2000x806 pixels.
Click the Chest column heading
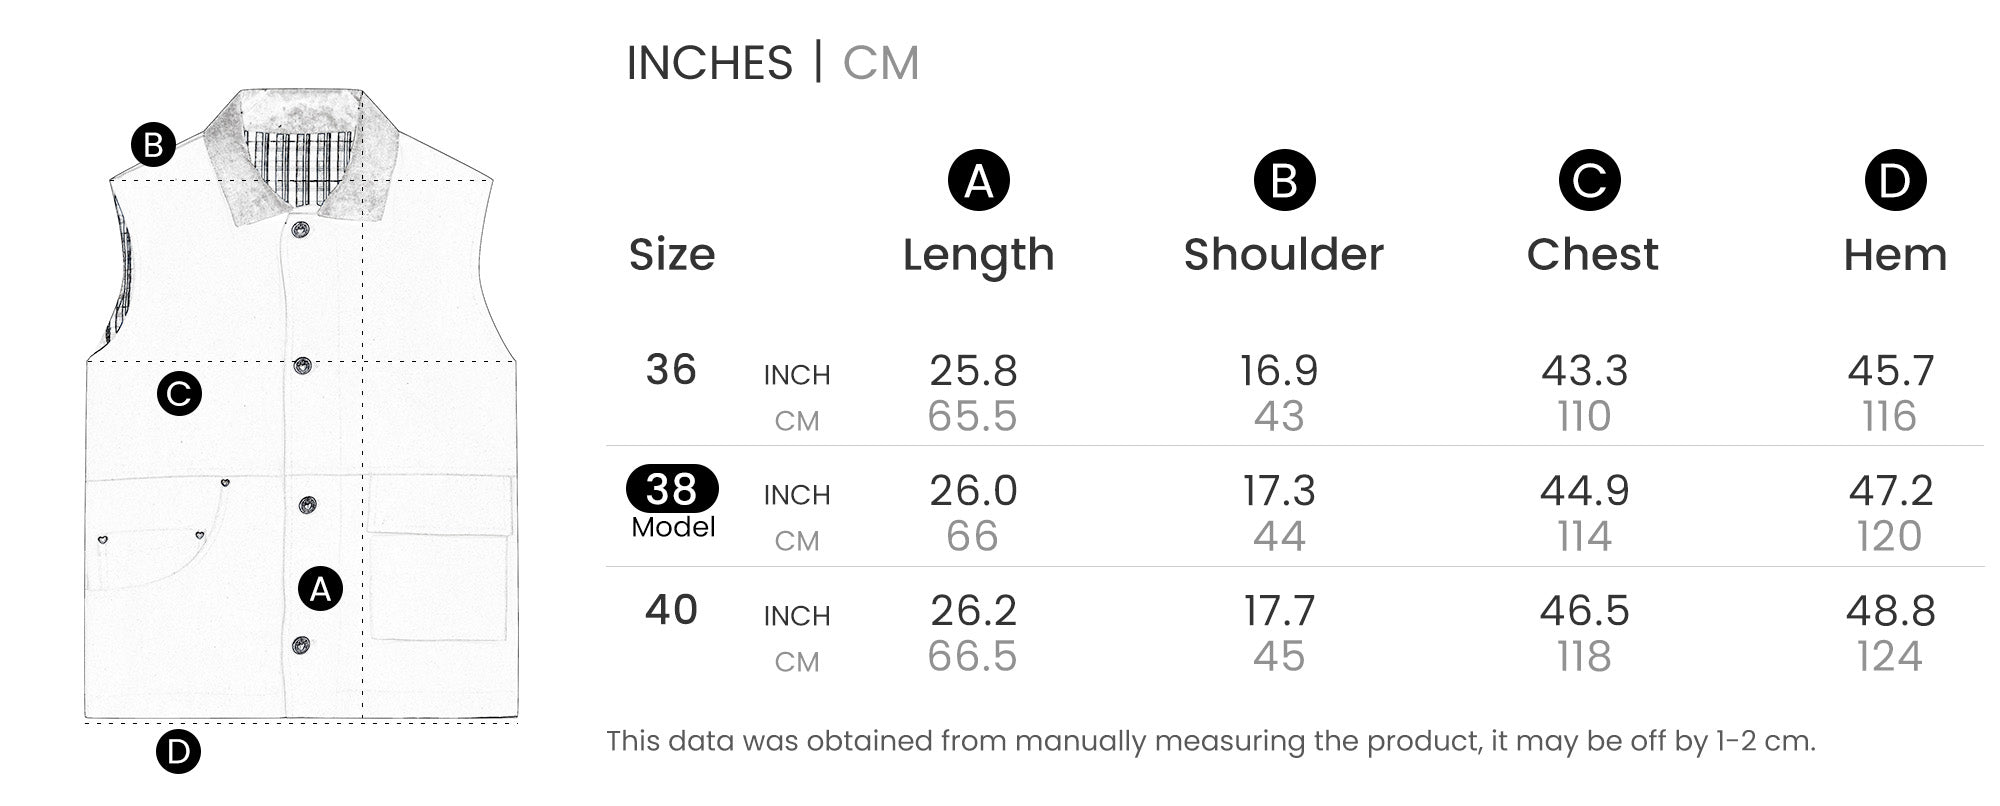[x=1592, y=255]
